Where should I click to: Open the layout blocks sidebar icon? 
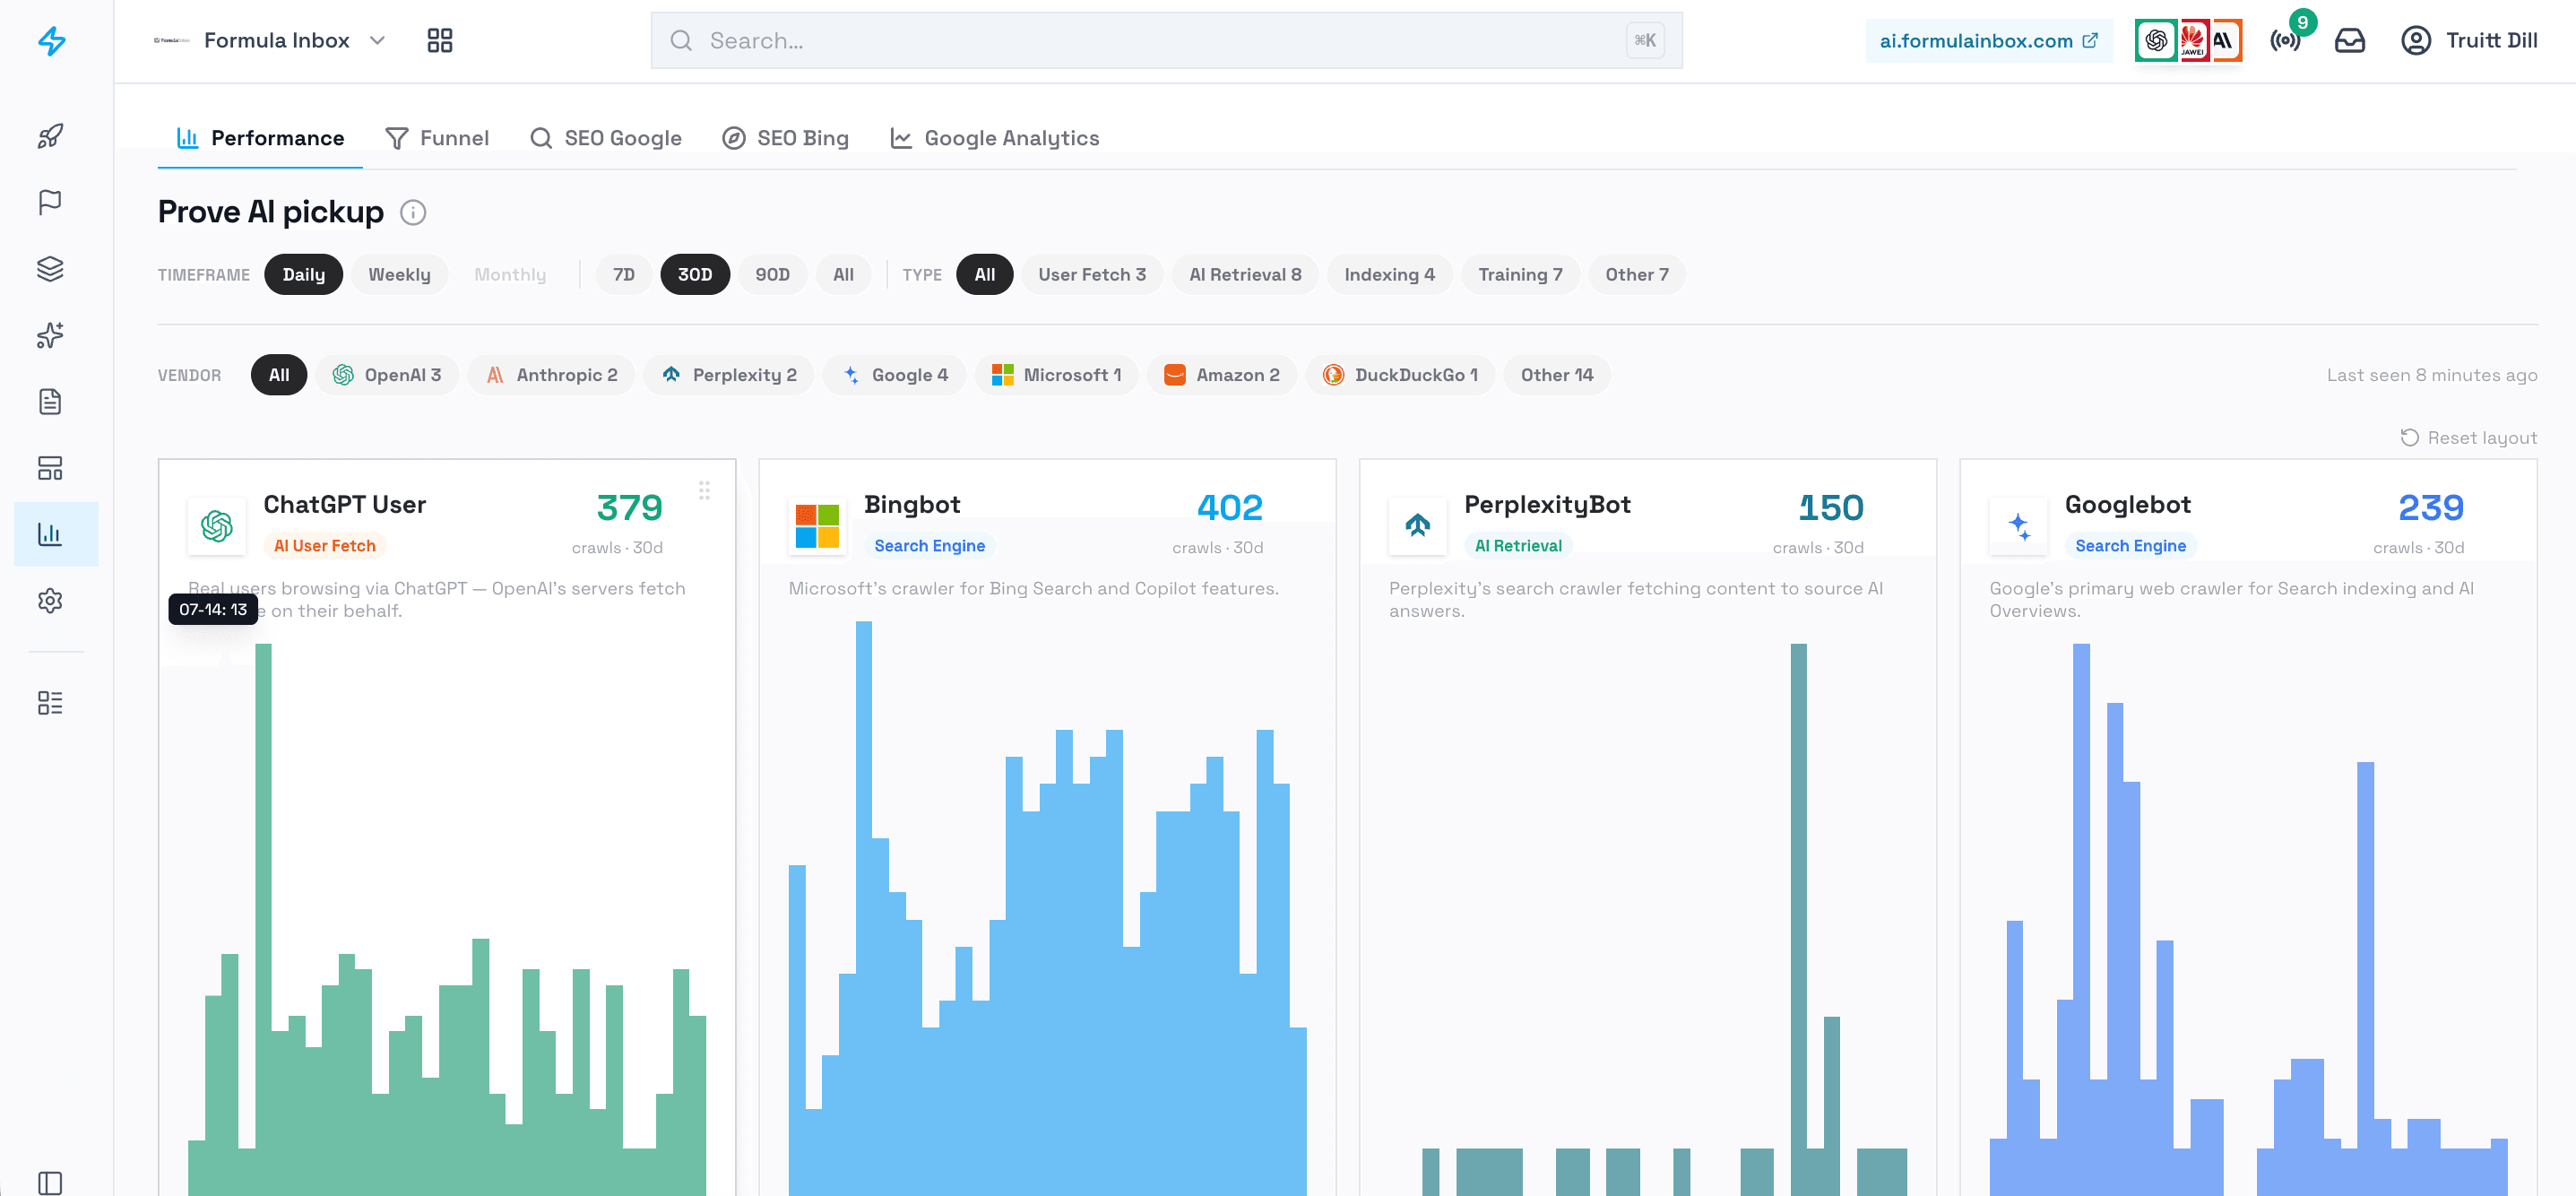(x=50, y=468)
